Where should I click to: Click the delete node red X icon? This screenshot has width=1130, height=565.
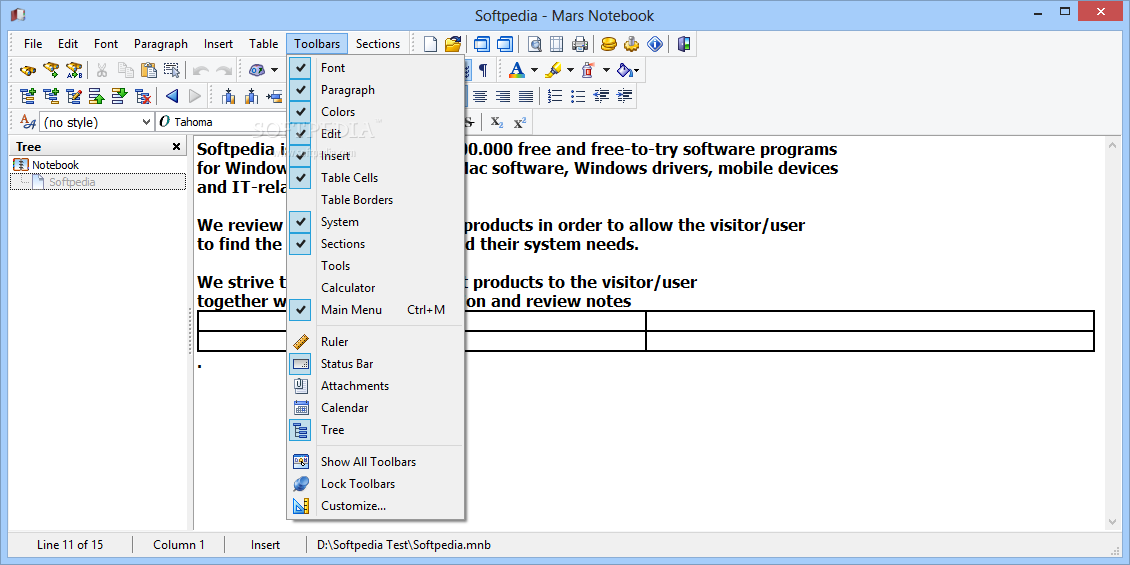(x=143, y=96)
